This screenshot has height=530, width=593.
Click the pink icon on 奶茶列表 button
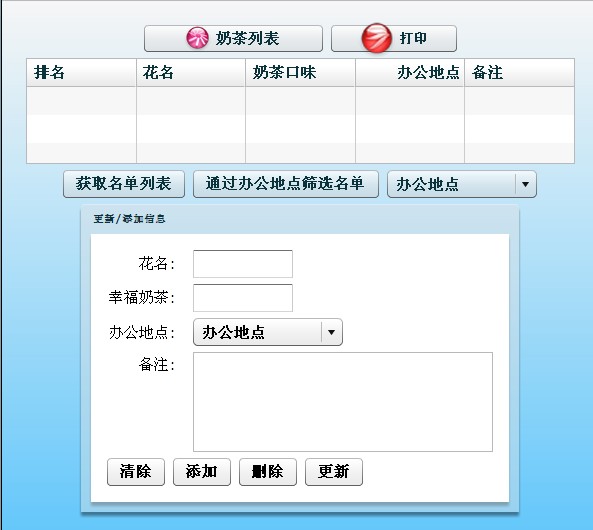pos(197,38)
